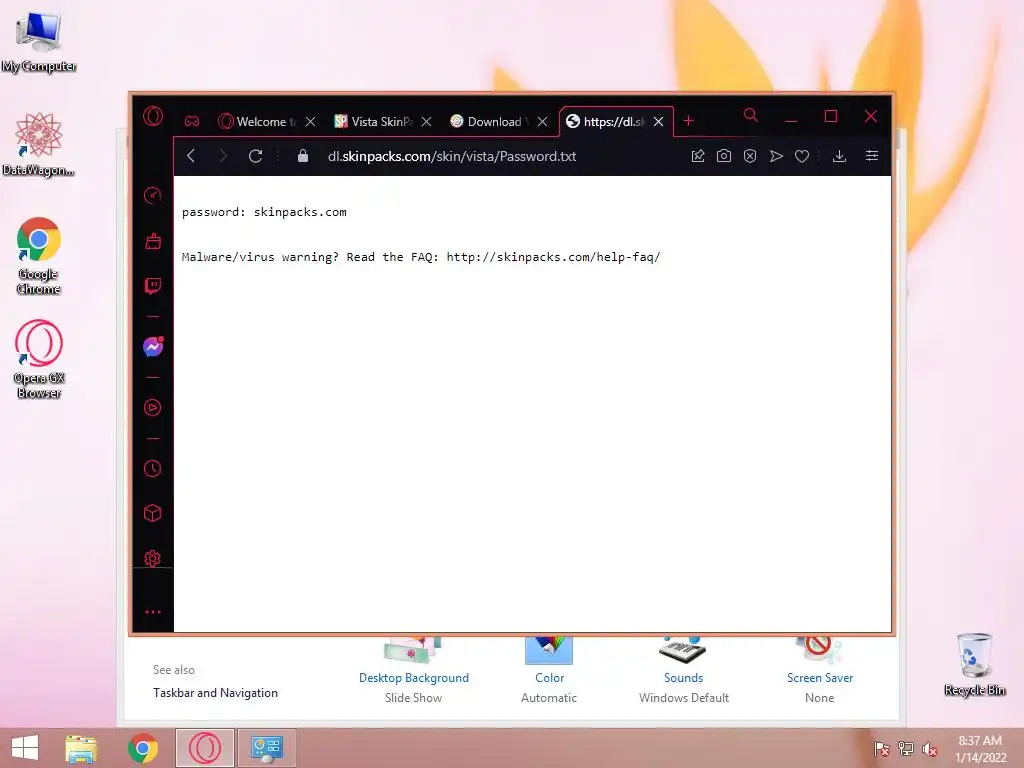Take a snapshot with camera icon
Image resolution: width=1024 pixels, height=768 pixels.
coord(724,156)
